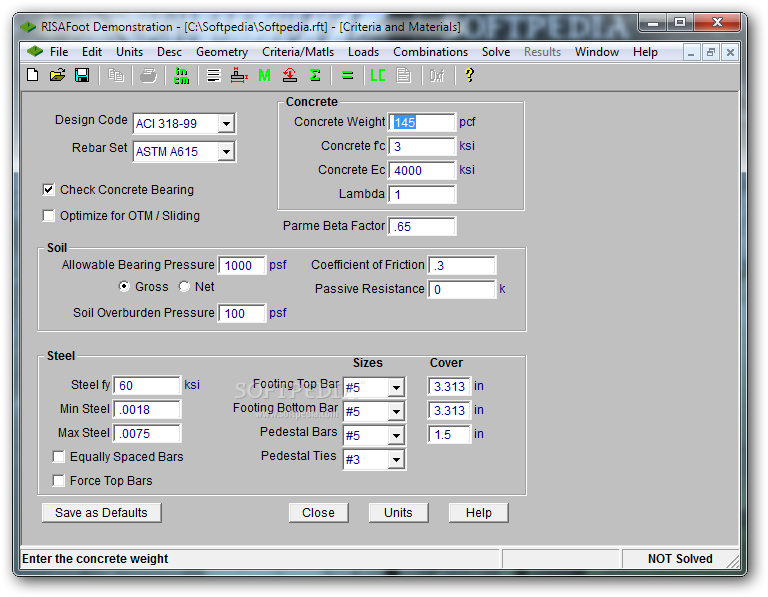
Task: Expand the Rebar Set dropdown
Action: [226, 152]
